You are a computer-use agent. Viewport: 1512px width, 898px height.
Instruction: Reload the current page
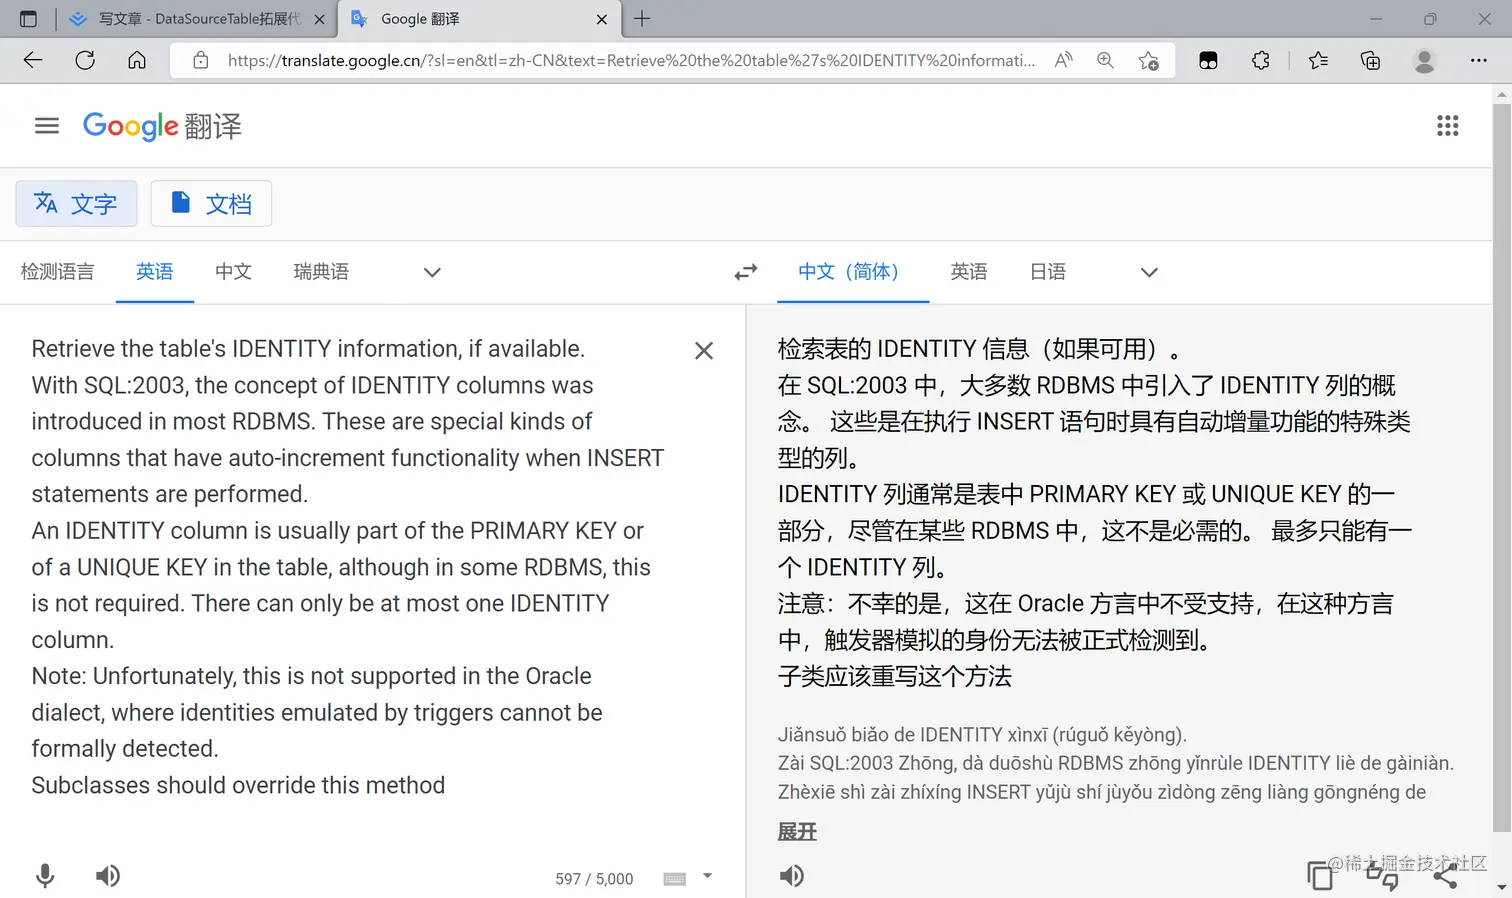pos(85,61)
